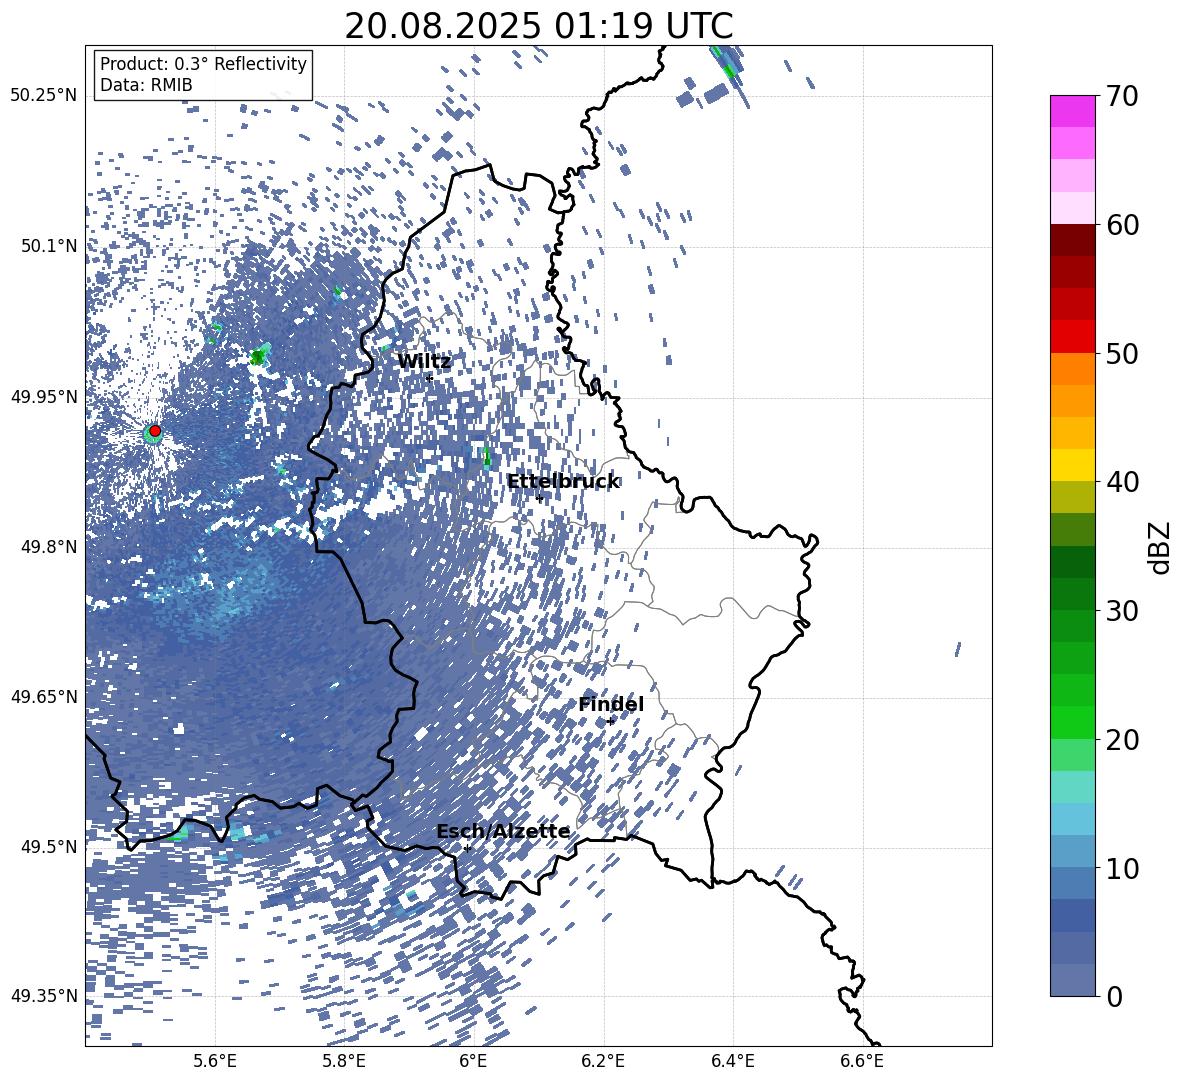
Task: Click the latitude label 49.95°N
Action: tap(44, 396)
